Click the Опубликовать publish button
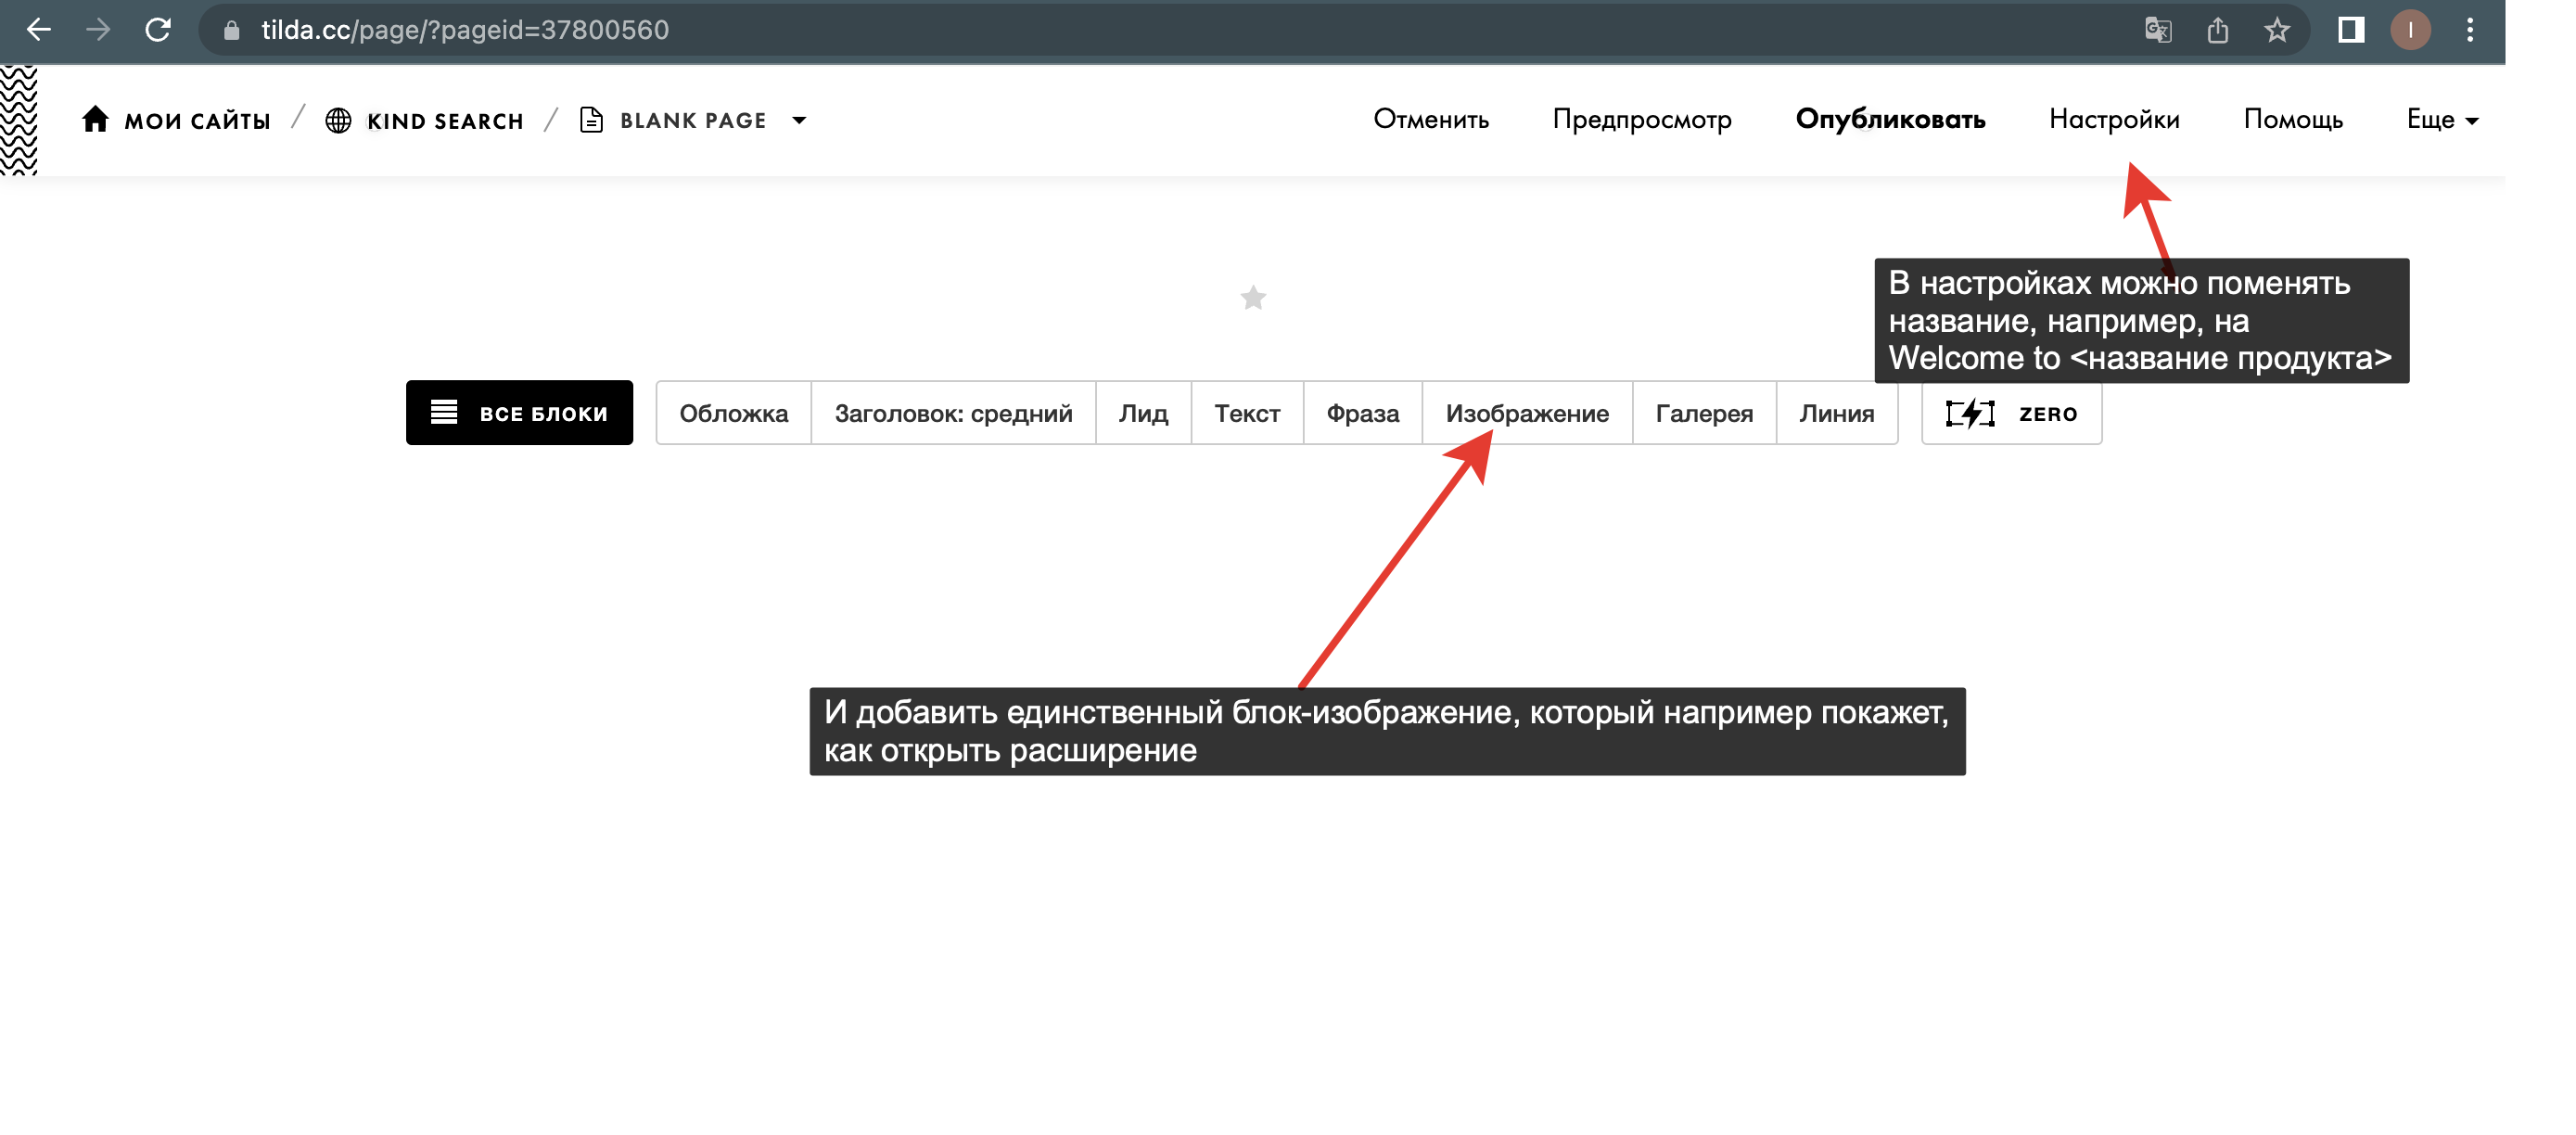Viewport: 2576px width, 1135px height. click(x=1889, y=120)
